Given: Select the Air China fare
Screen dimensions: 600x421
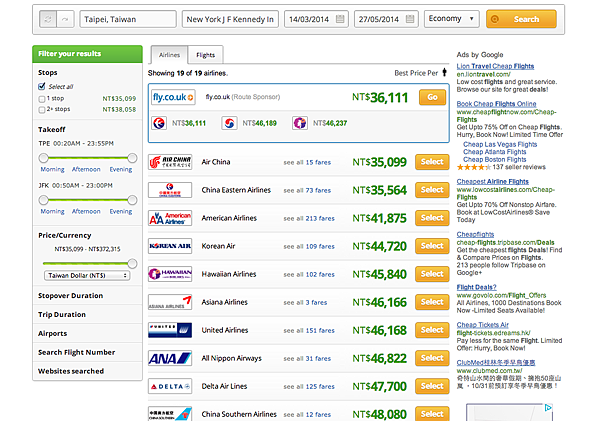Looking at the screenshot, I should pos(432,162).
